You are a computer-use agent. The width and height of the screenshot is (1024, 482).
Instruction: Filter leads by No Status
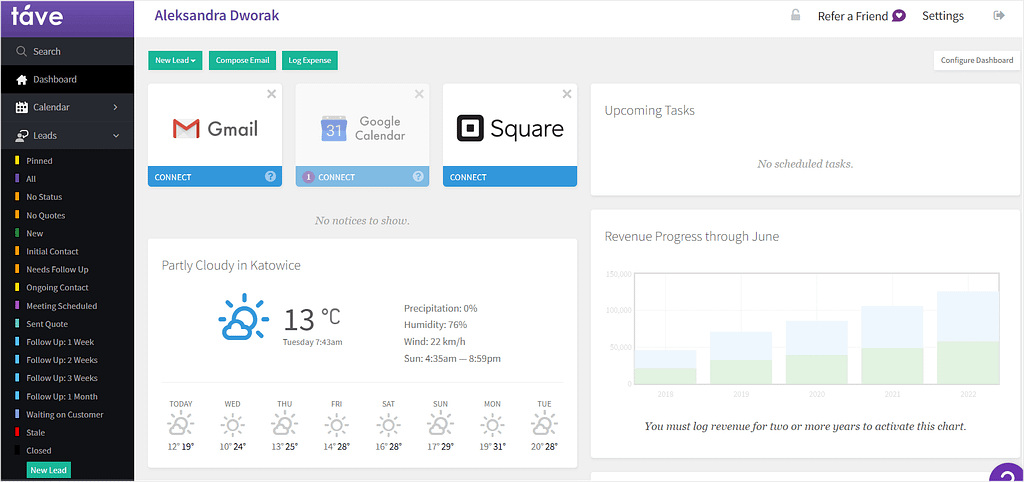44,197
